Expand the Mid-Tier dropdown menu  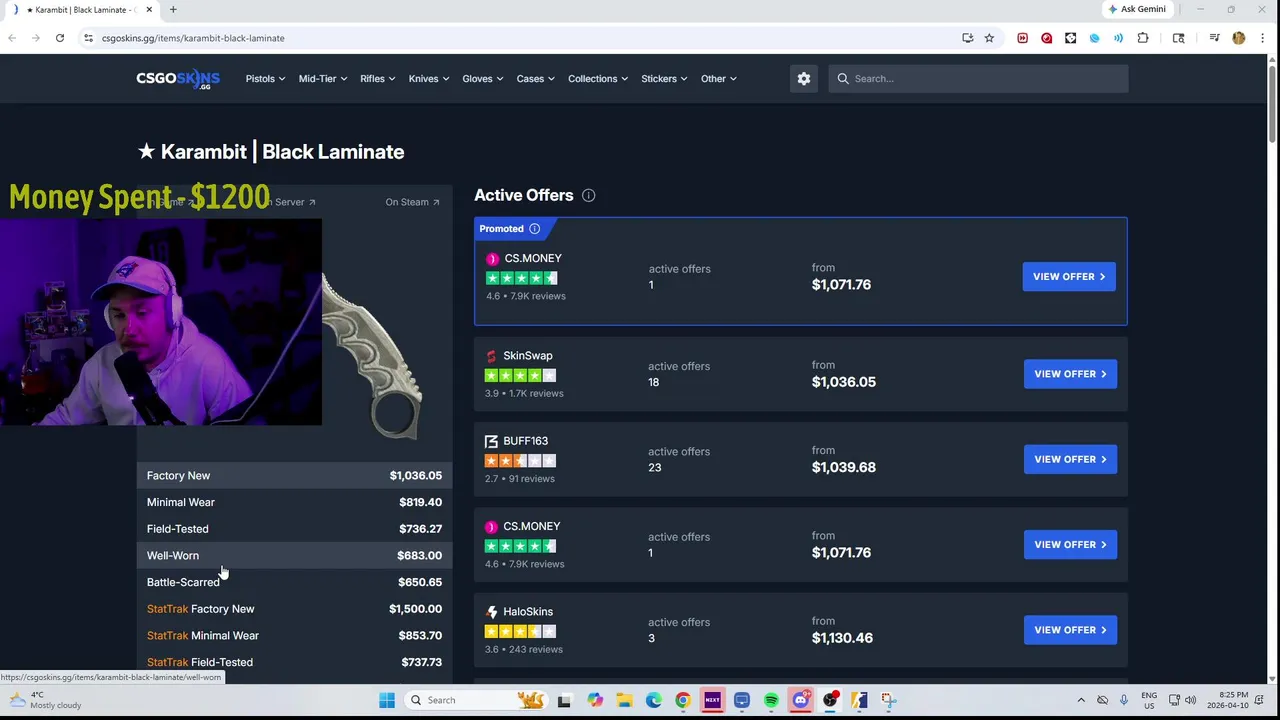(323, 78)
